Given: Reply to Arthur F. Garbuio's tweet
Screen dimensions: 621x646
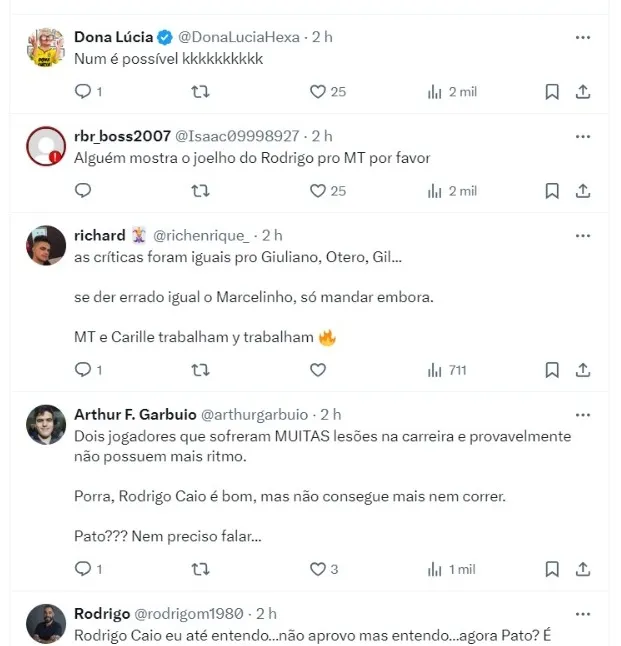Looking at the screenshot, I should tap(83, 568).
